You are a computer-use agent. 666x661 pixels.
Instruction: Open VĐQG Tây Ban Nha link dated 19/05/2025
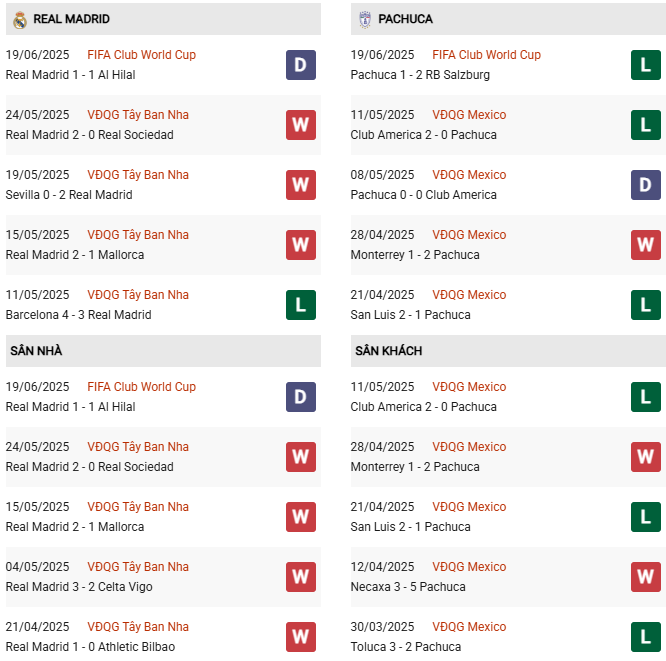(138, 175)
